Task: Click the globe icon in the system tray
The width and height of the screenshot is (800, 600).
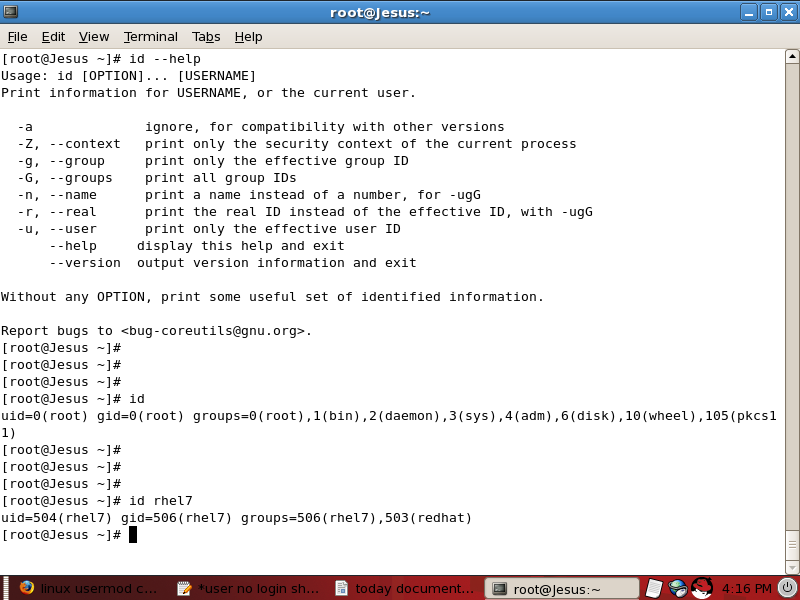Action: 677,588
